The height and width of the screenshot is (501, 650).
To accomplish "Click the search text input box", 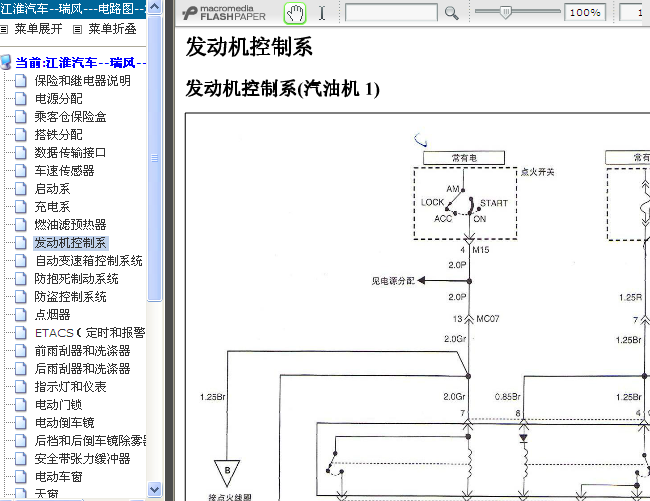I will pyautogui.click(x=391, y=13).
